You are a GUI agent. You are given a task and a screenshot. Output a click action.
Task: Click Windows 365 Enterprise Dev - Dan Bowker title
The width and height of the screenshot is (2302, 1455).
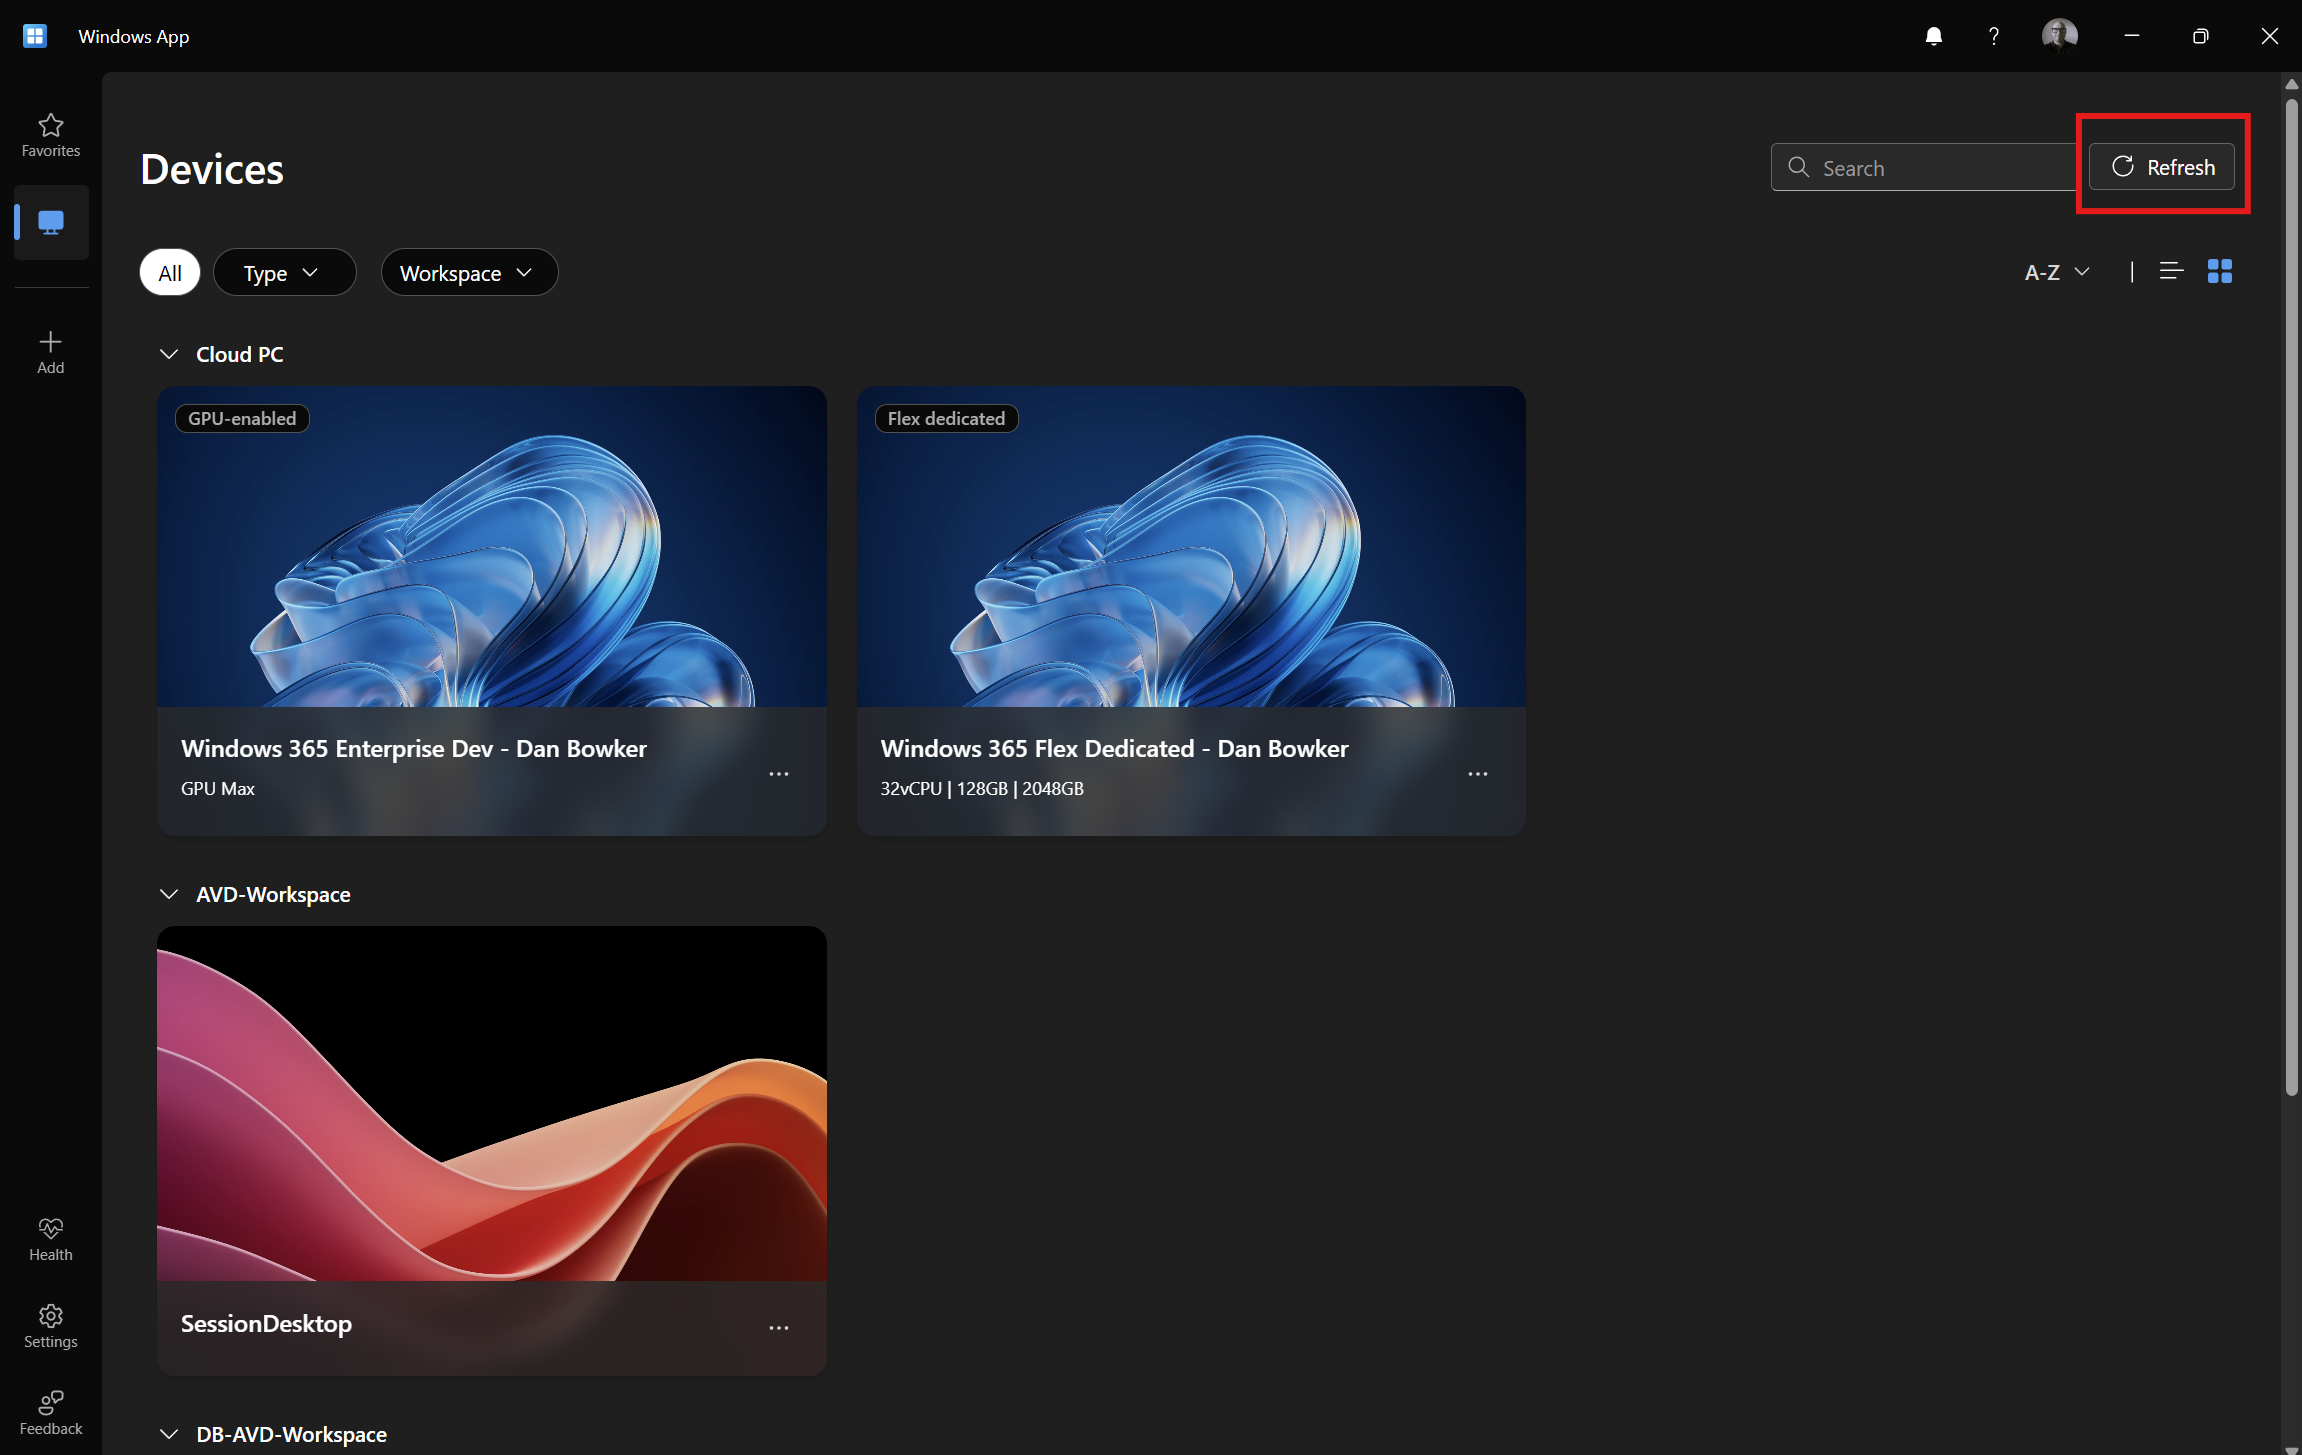pos(414,748)
